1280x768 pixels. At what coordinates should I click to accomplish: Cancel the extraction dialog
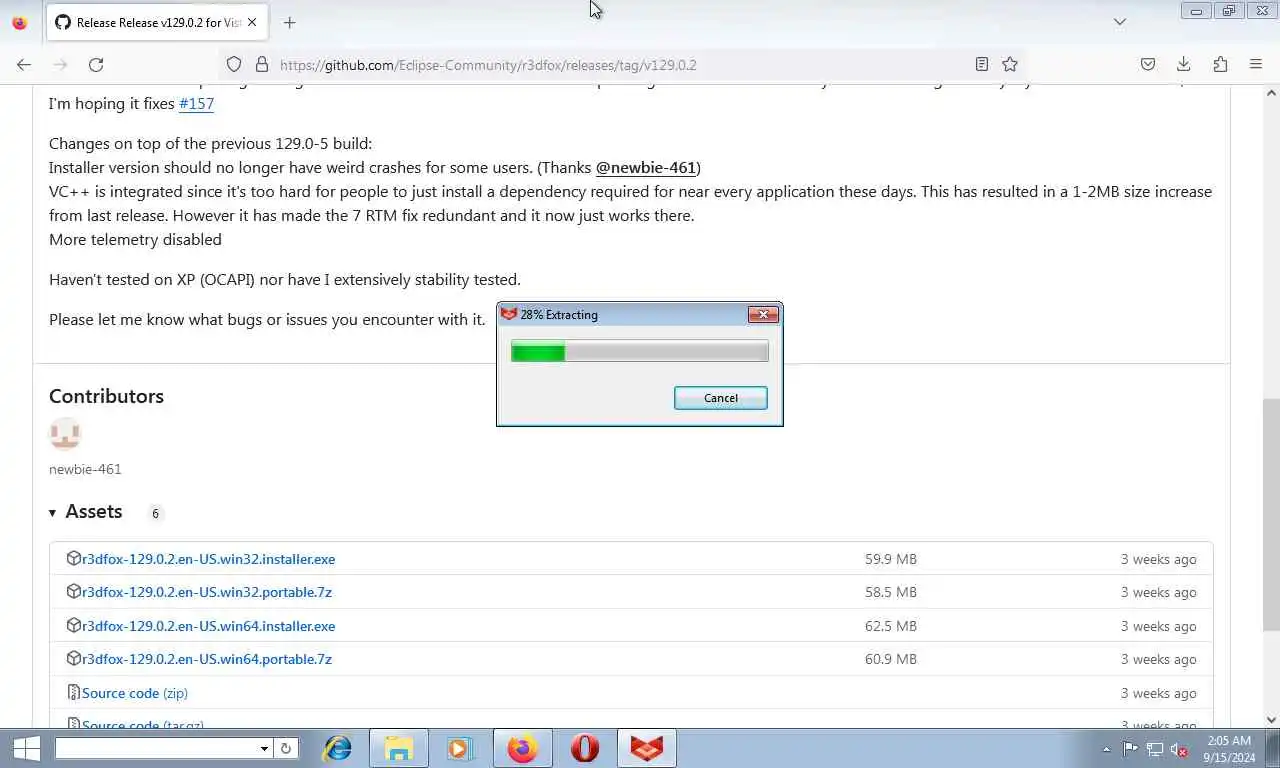[720, 398]
